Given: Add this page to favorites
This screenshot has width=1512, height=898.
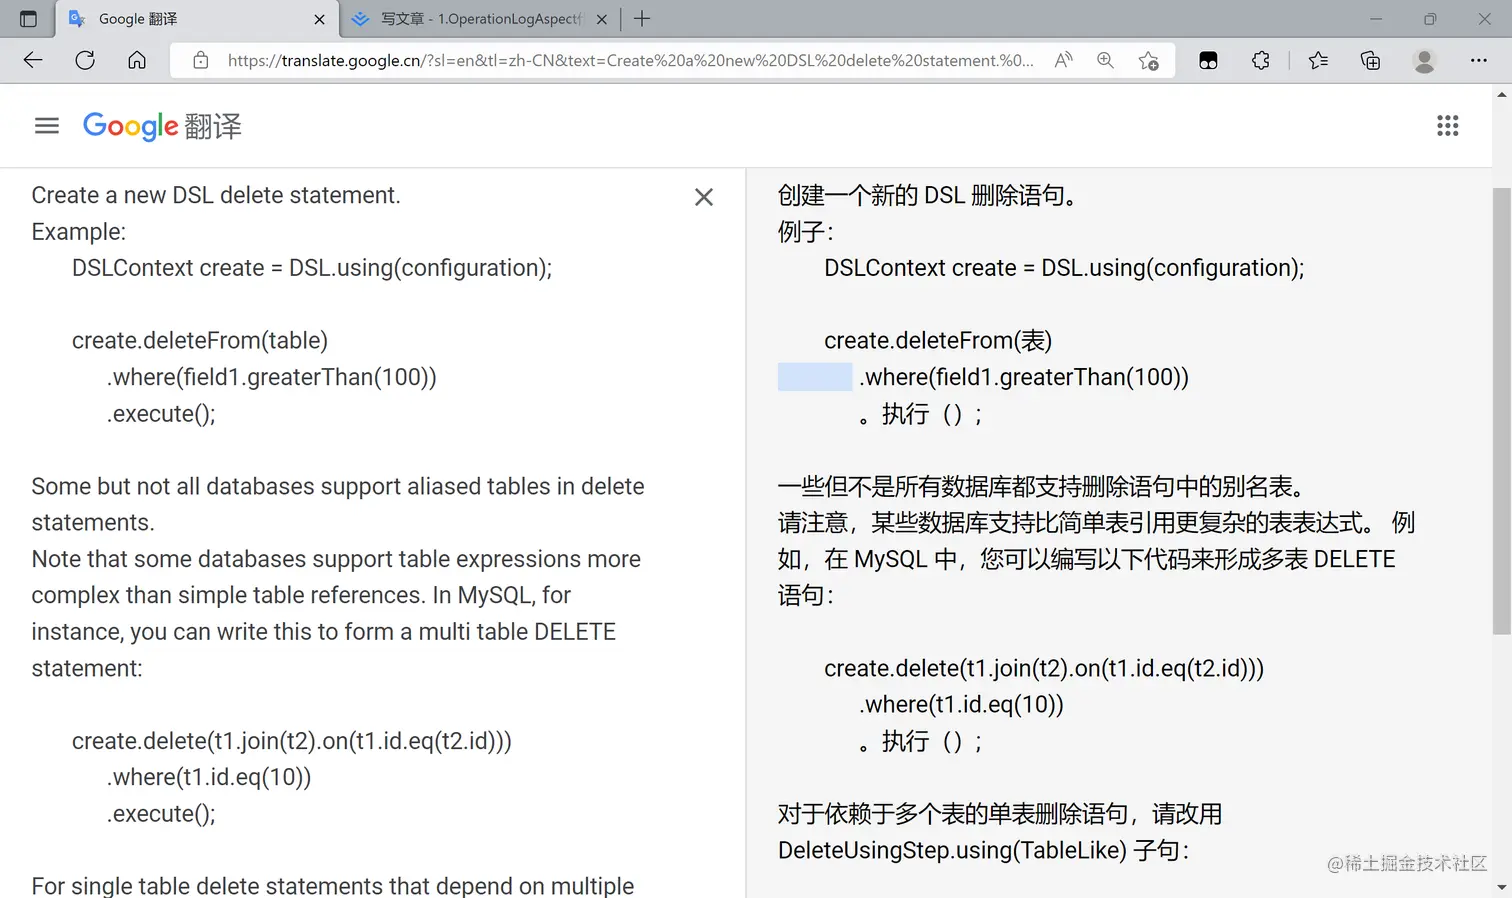Looking at the screenshot, I should coord(1148,60).
